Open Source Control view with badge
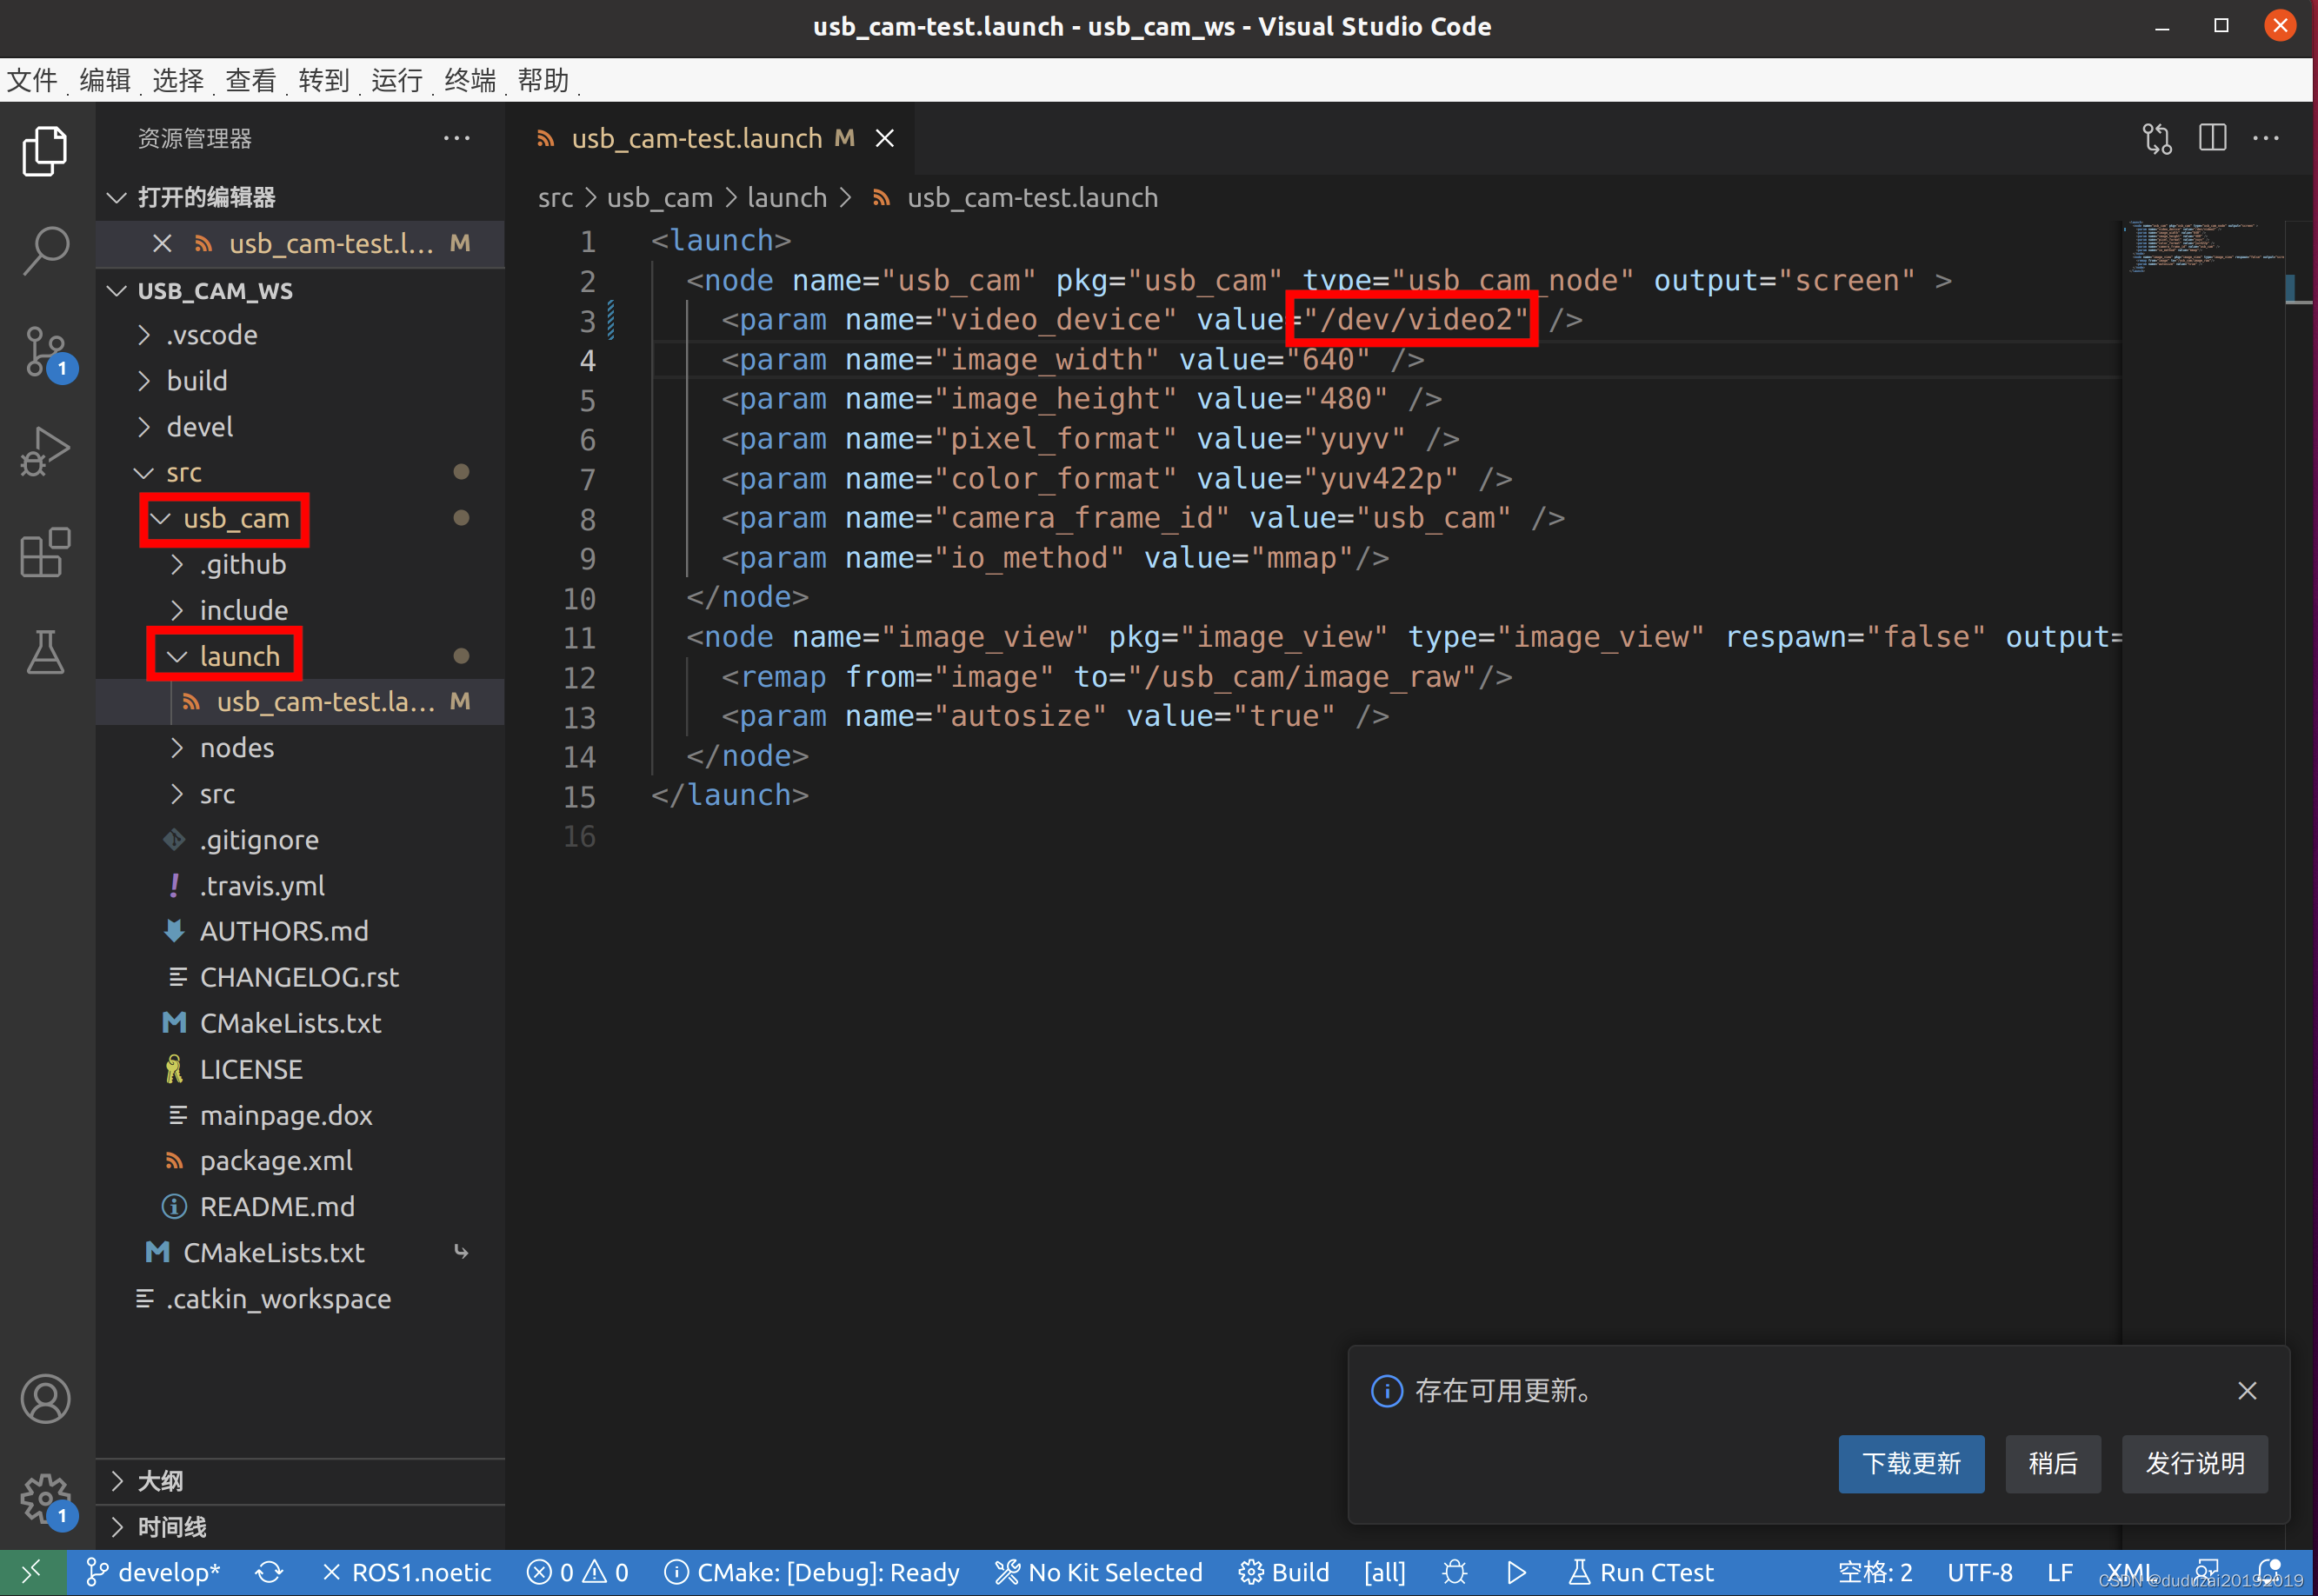The width and height of the screenshot is (2318, 1596). click(x=47, y=352)
